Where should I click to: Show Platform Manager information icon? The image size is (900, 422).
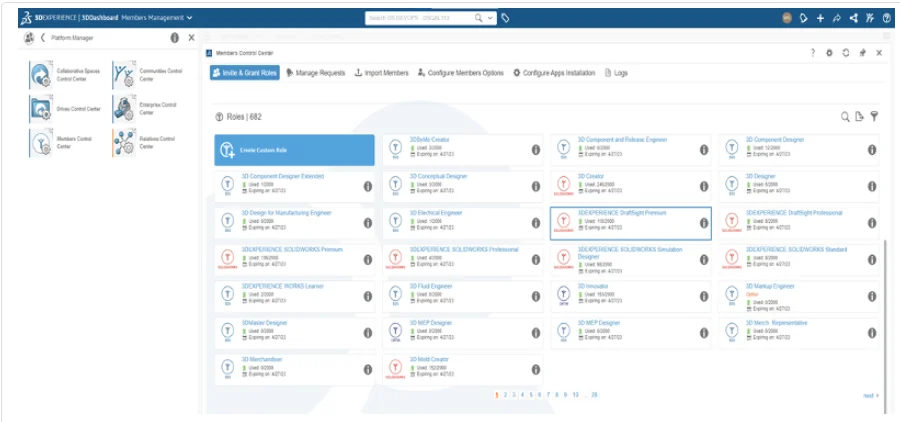(174, 38)
